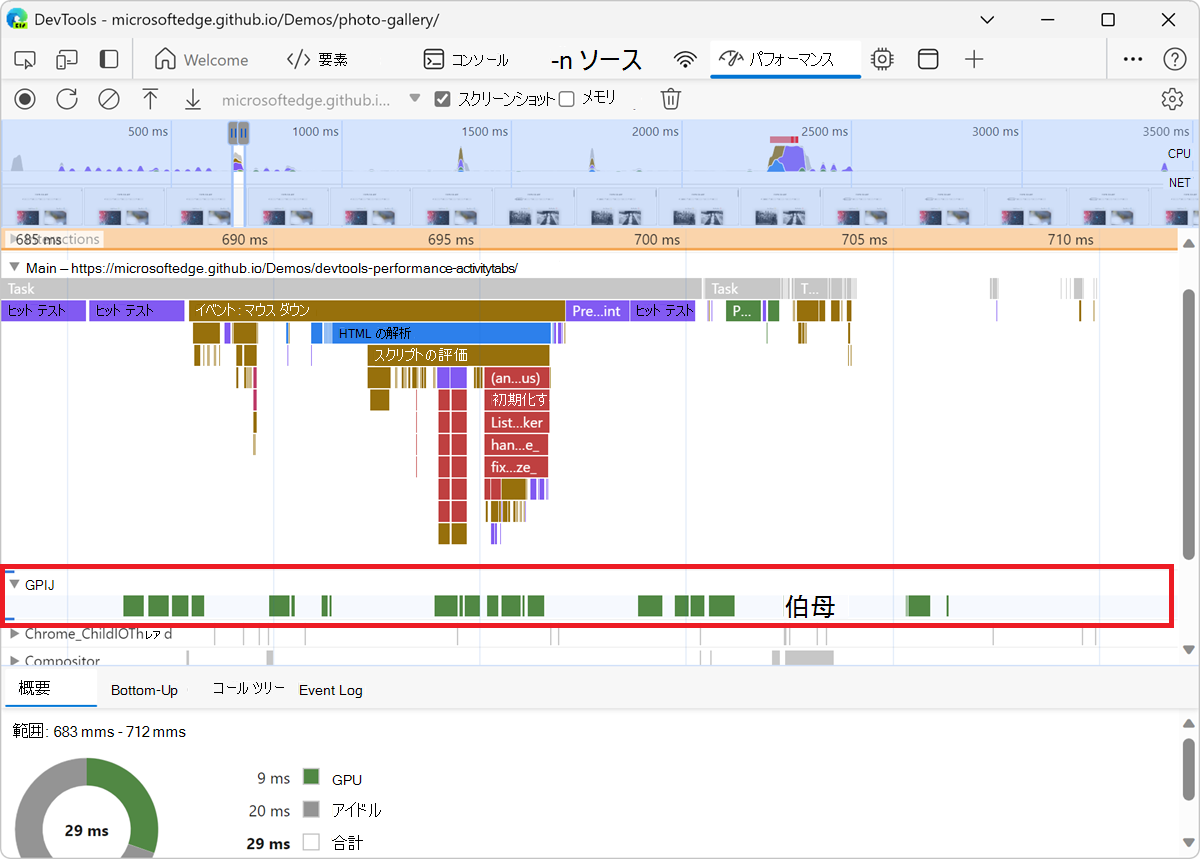
Task: Collapse the Main track
Action: click(x=14, y=267)
